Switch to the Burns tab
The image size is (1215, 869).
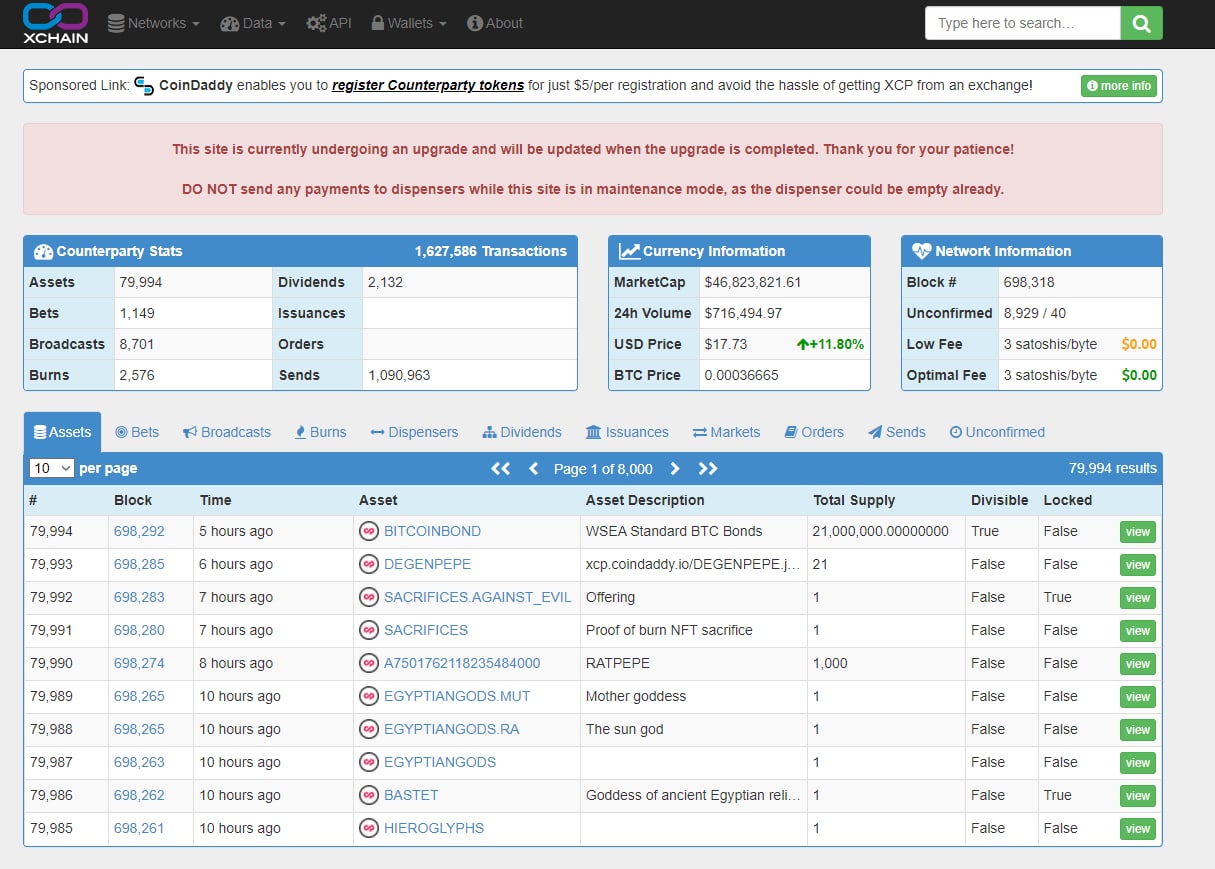320,432
